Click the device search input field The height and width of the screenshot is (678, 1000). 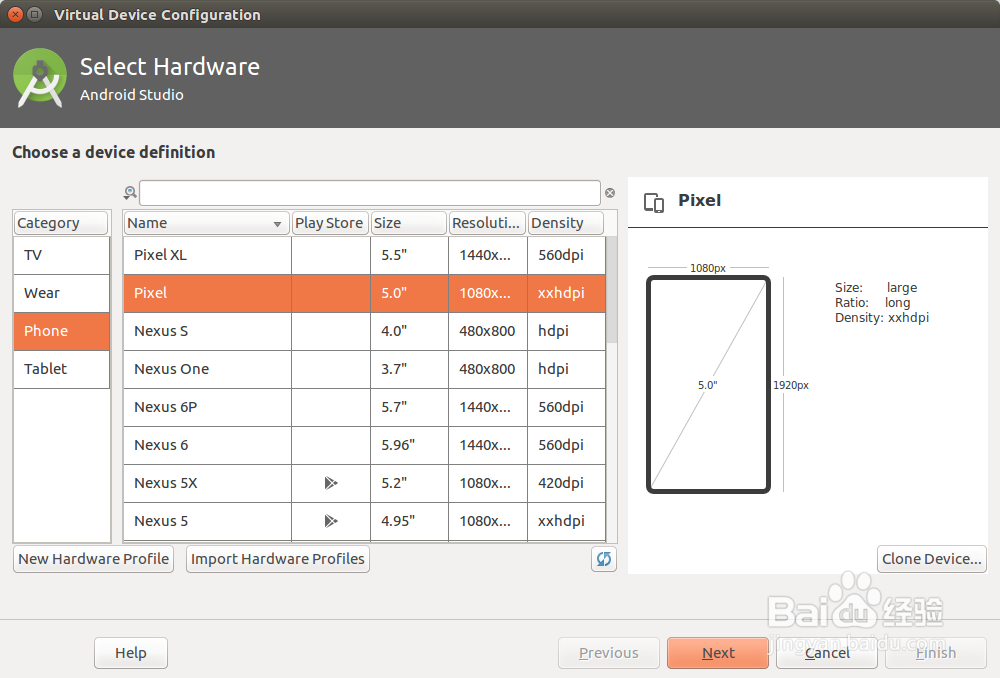coord(370,193)
